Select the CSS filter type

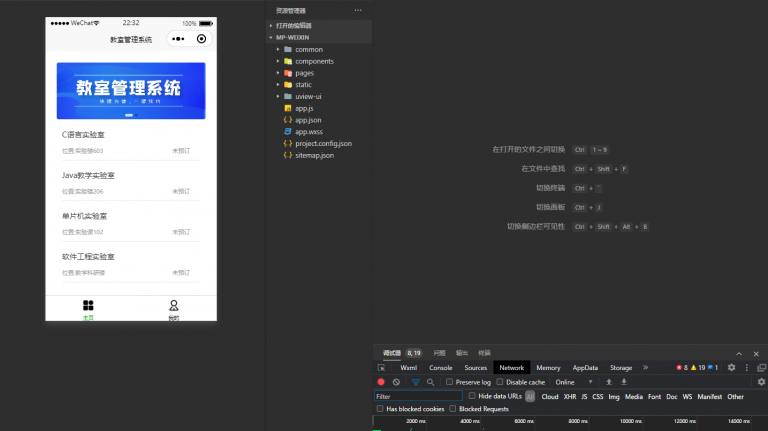tap(598, 397)
